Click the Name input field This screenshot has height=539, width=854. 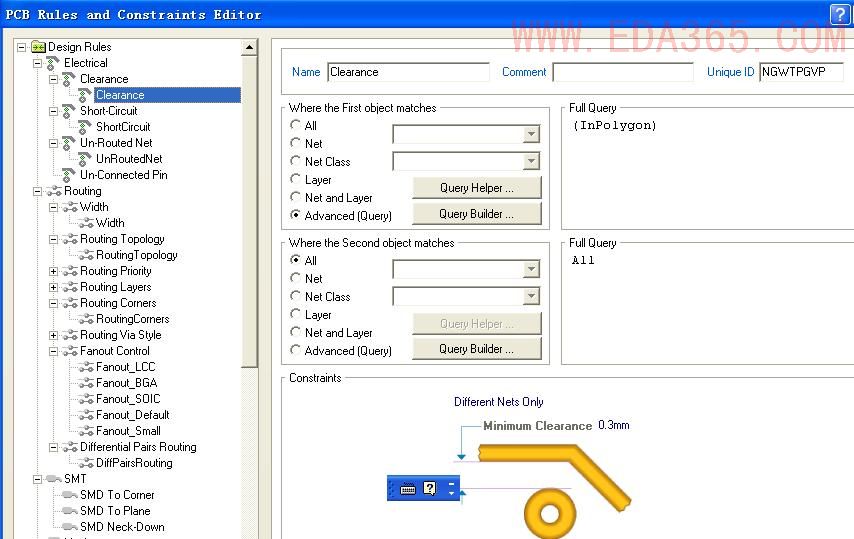pyautogui.click(x=408, y=72)
